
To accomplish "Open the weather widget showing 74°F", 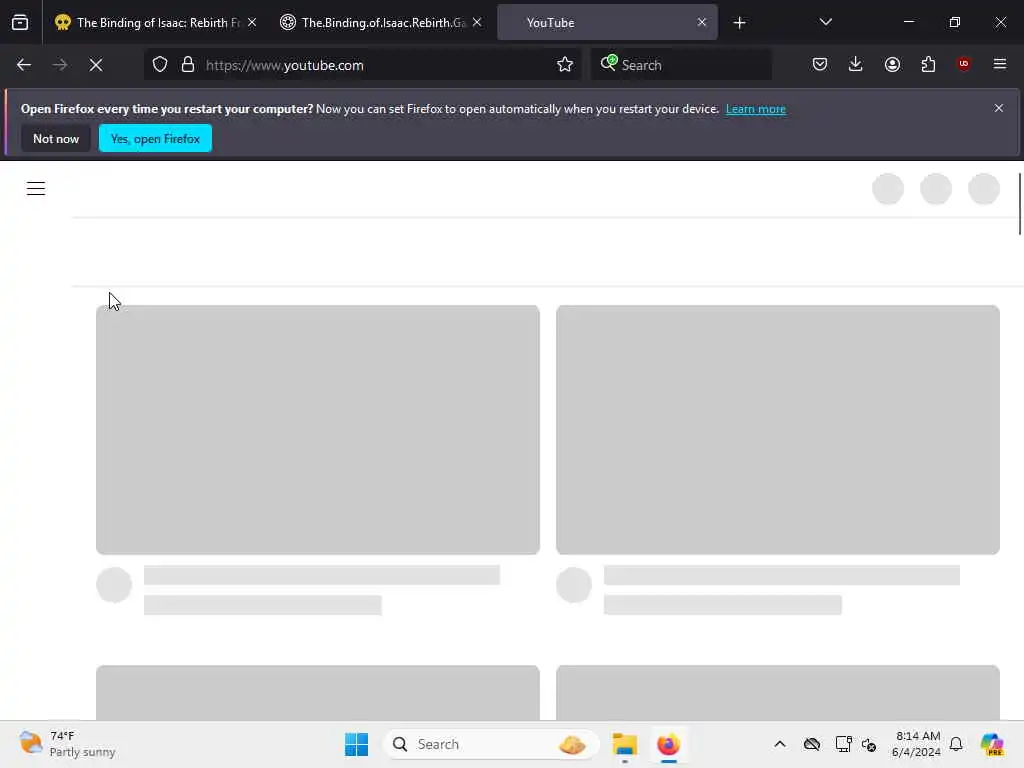I will [x=67, y=744].
